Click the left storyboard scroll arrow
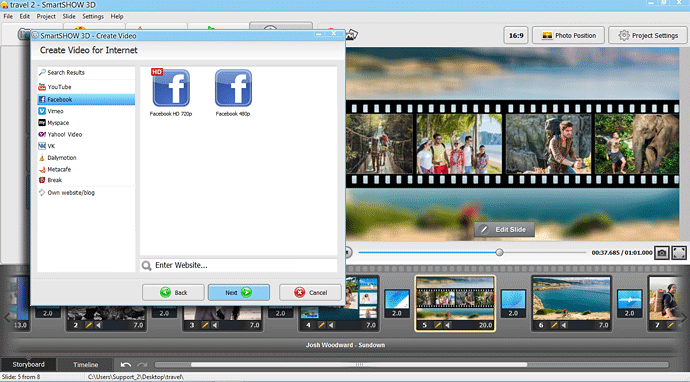Viewport: 690px width, 382px height. (x=6, y=317)
